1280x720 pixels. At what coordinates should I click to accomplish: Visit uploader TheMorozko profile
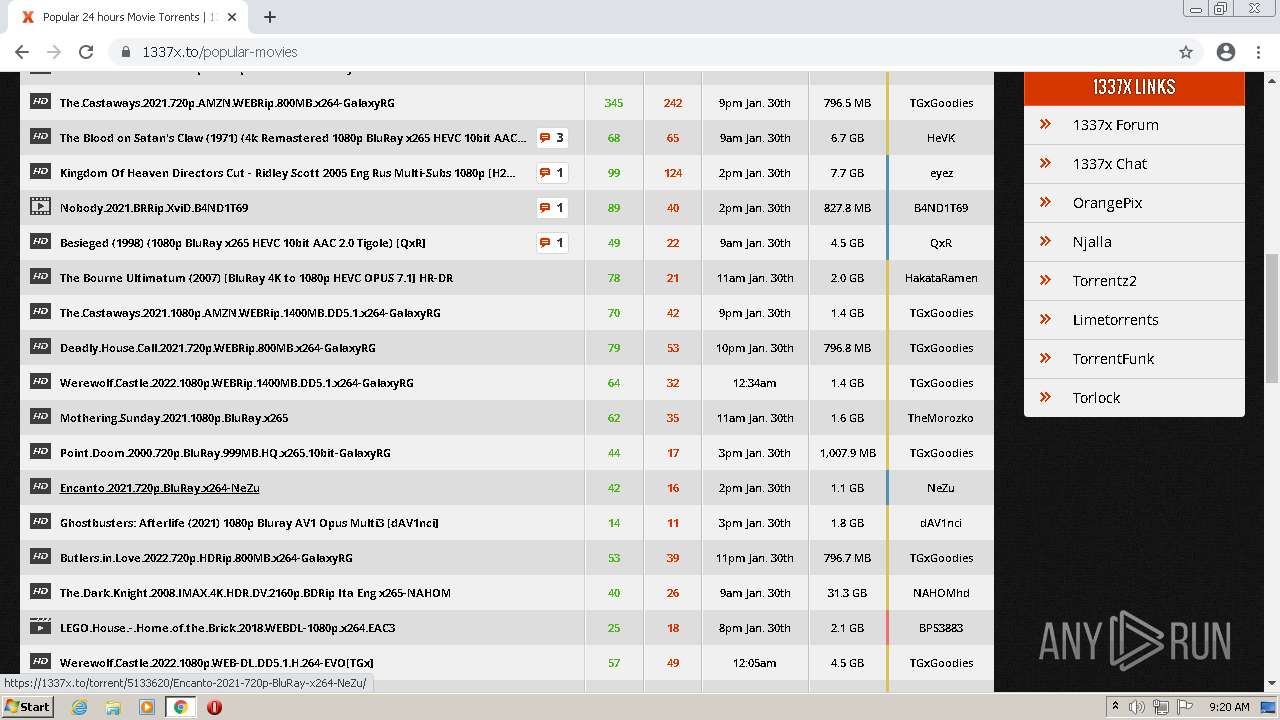point(941,418)
